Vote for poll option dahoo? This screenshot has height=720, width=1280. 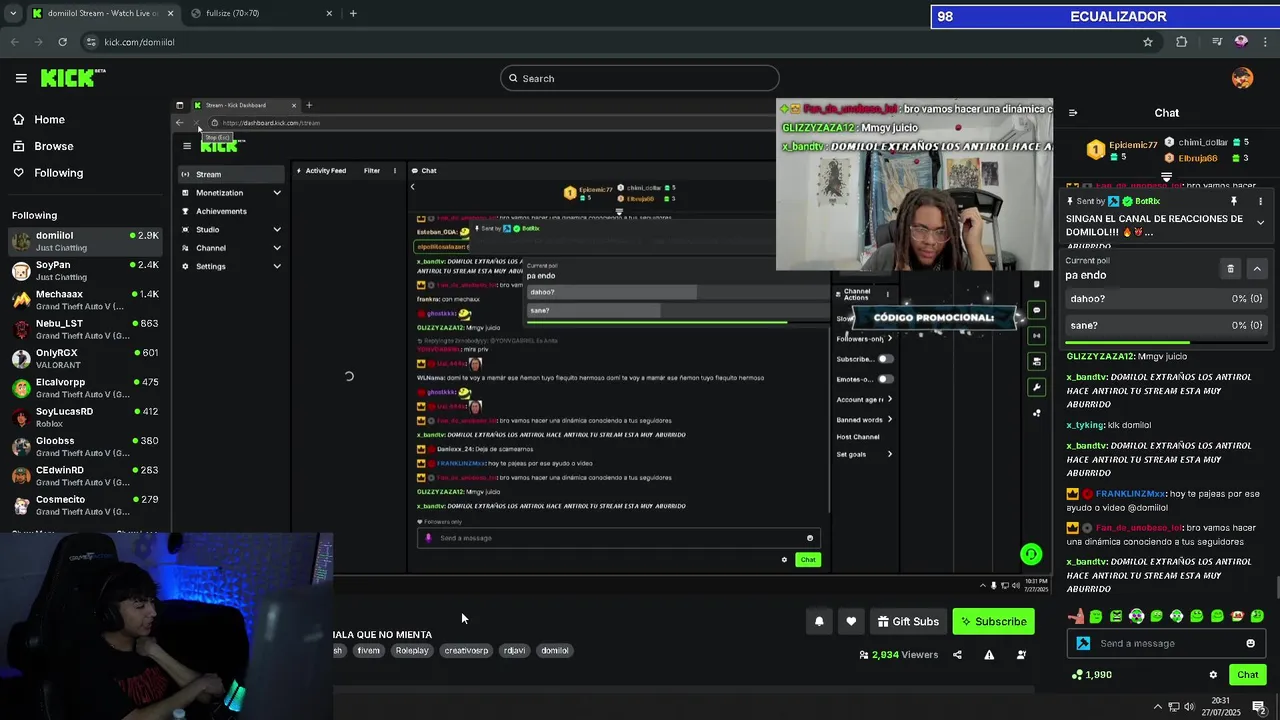point(1166,298)
